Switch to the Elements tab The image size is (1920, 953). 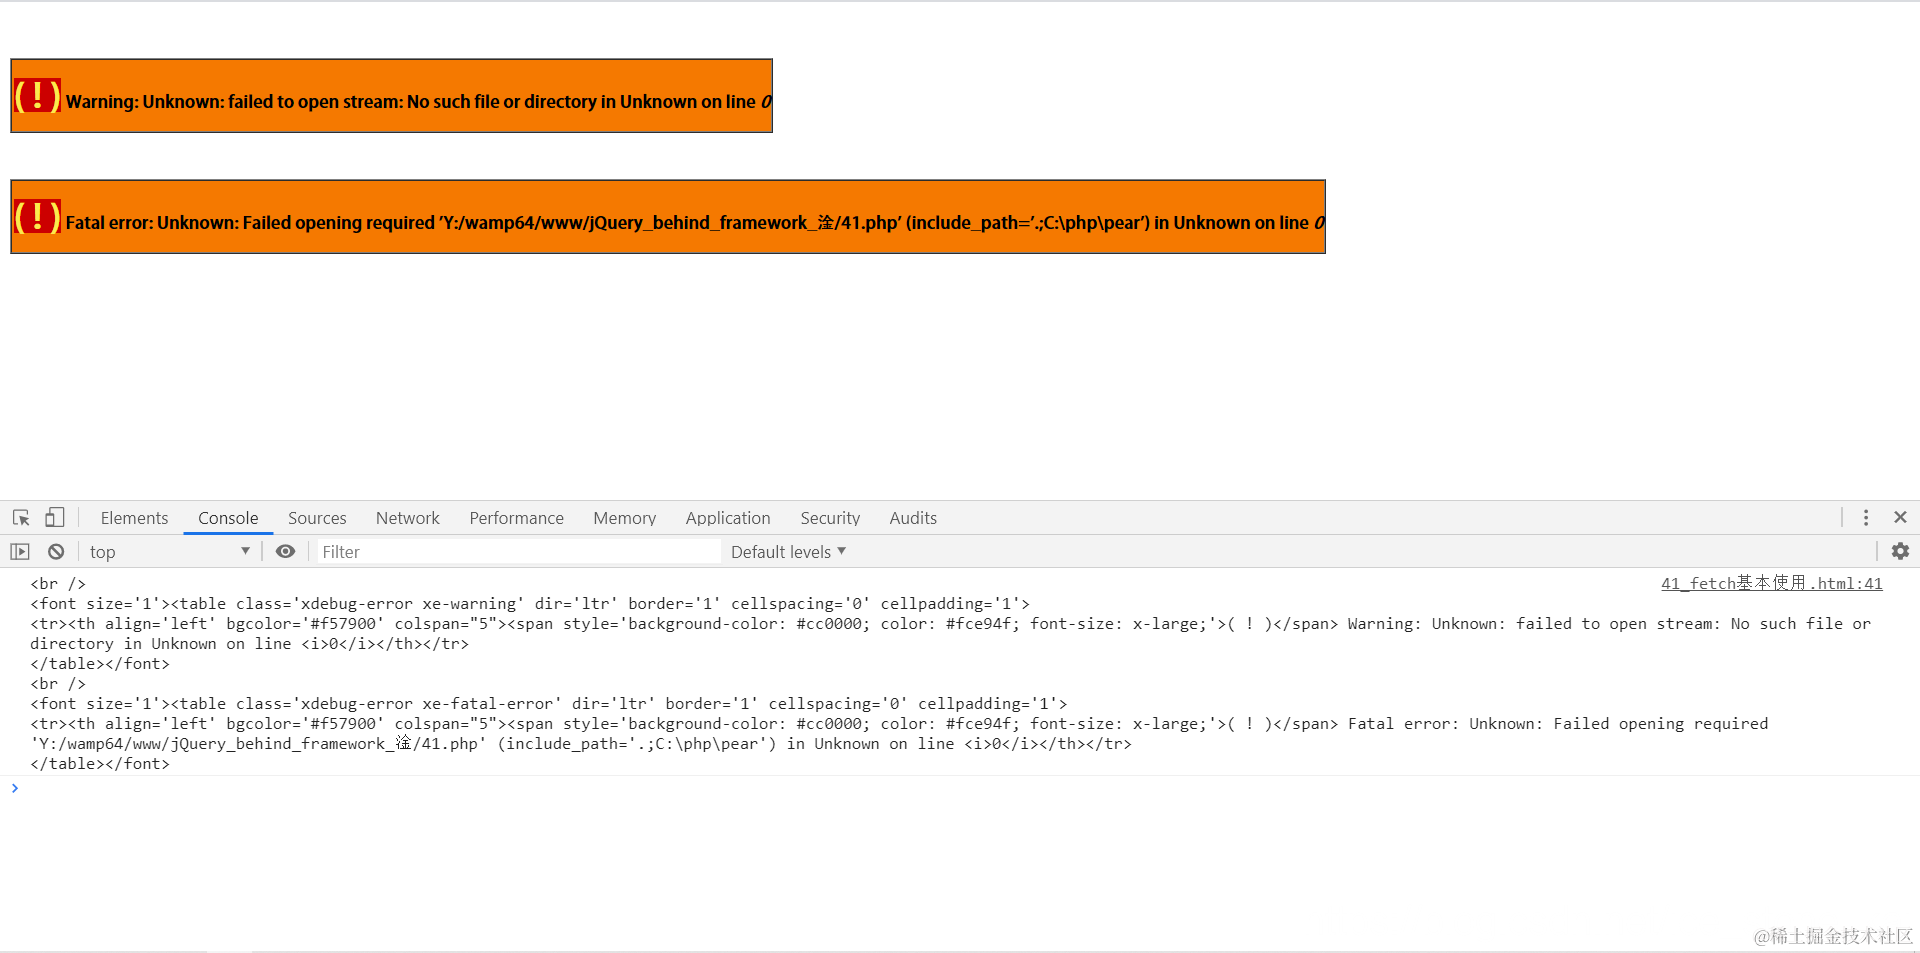[134, 518]
